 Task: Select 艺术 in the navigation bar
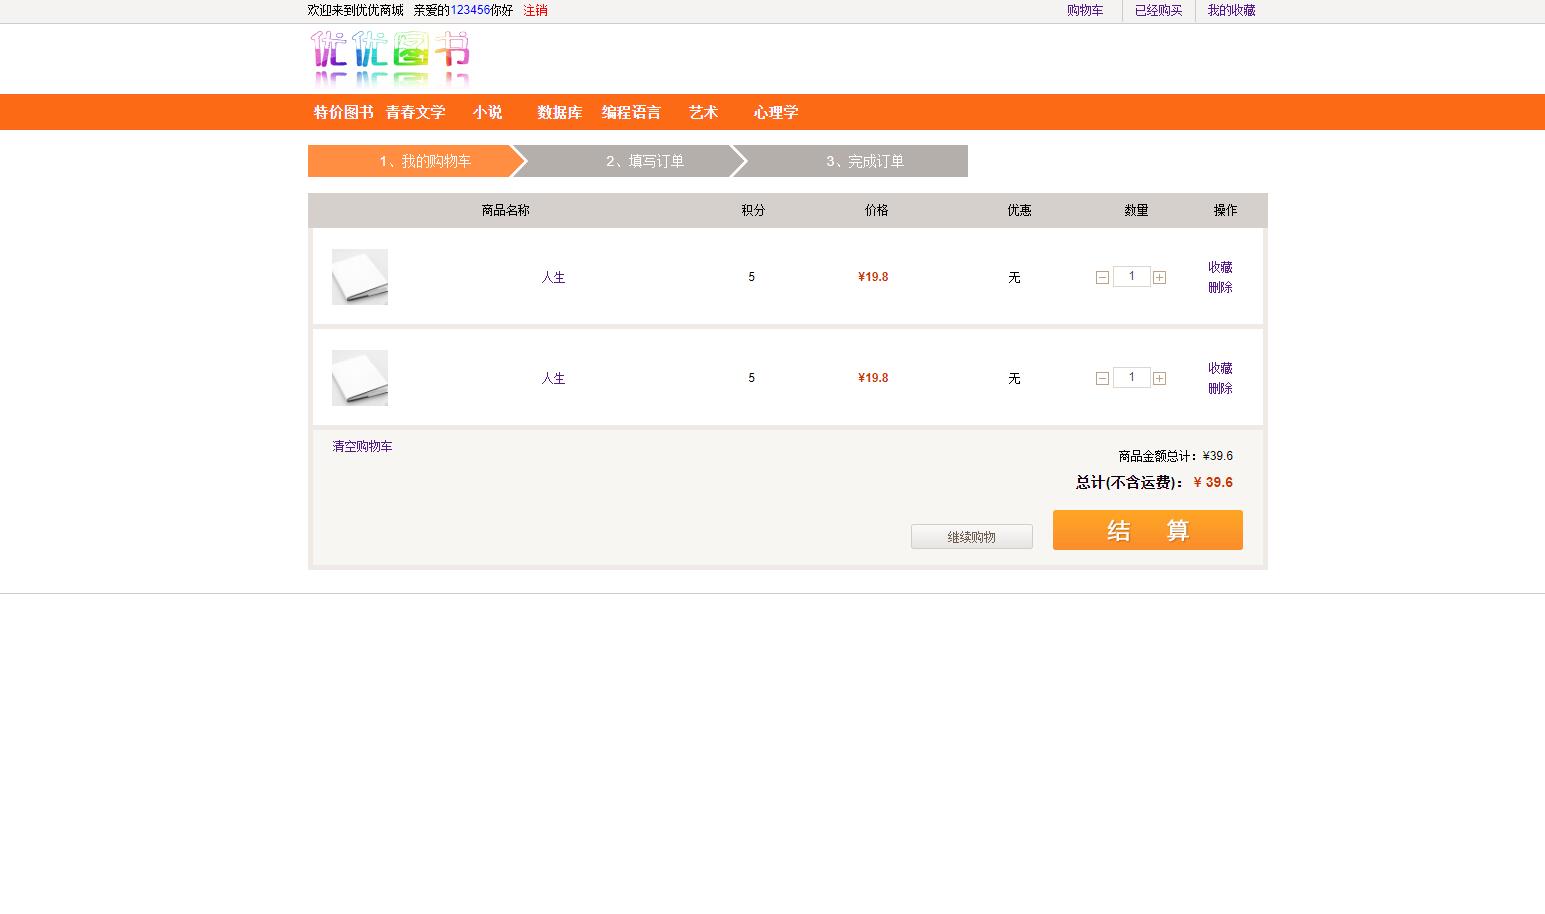(x=704, y=112)
